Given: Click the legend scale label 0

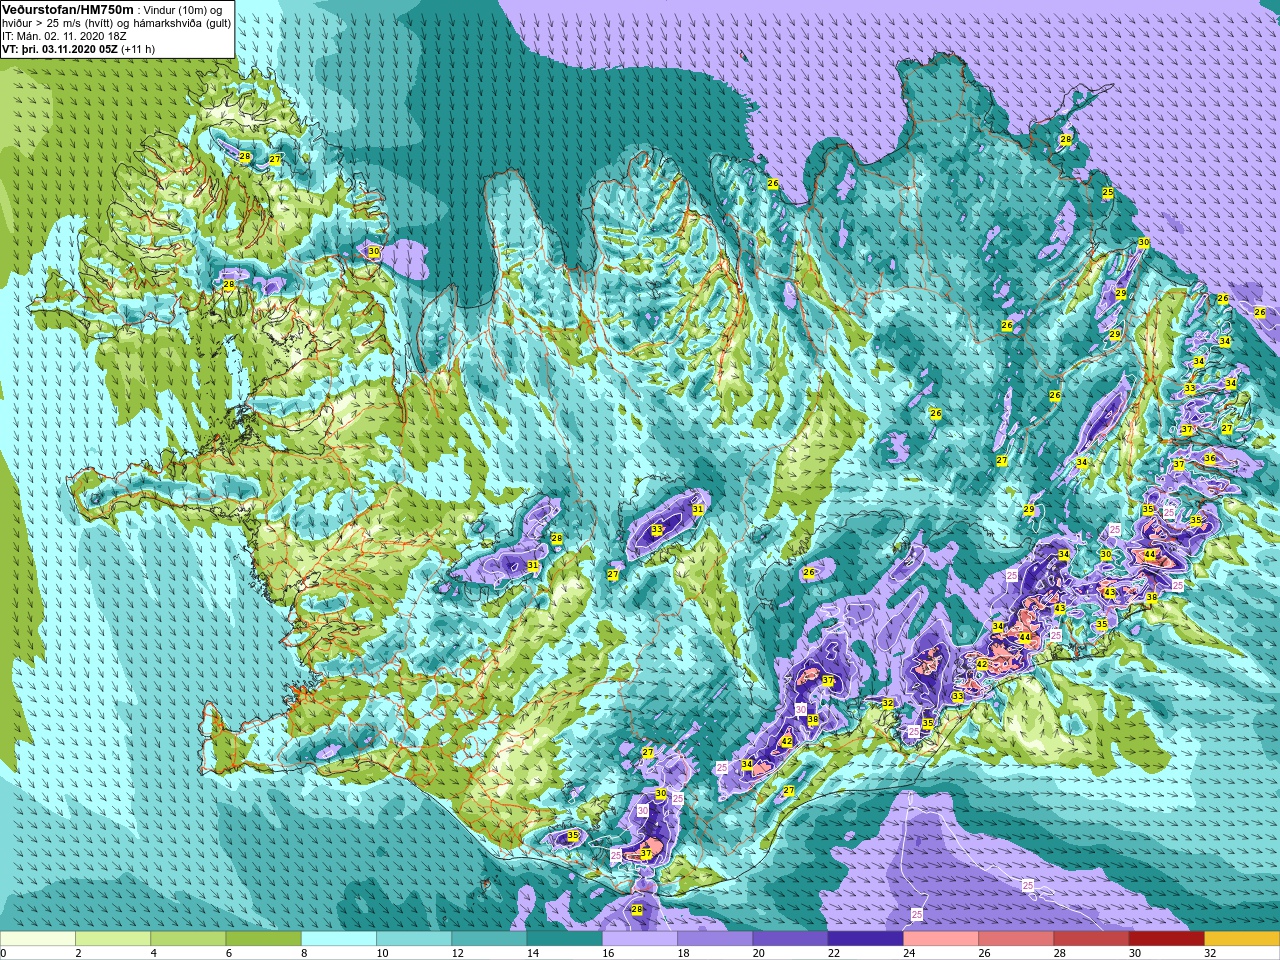Looking at the screenshot, I should 4,954.
